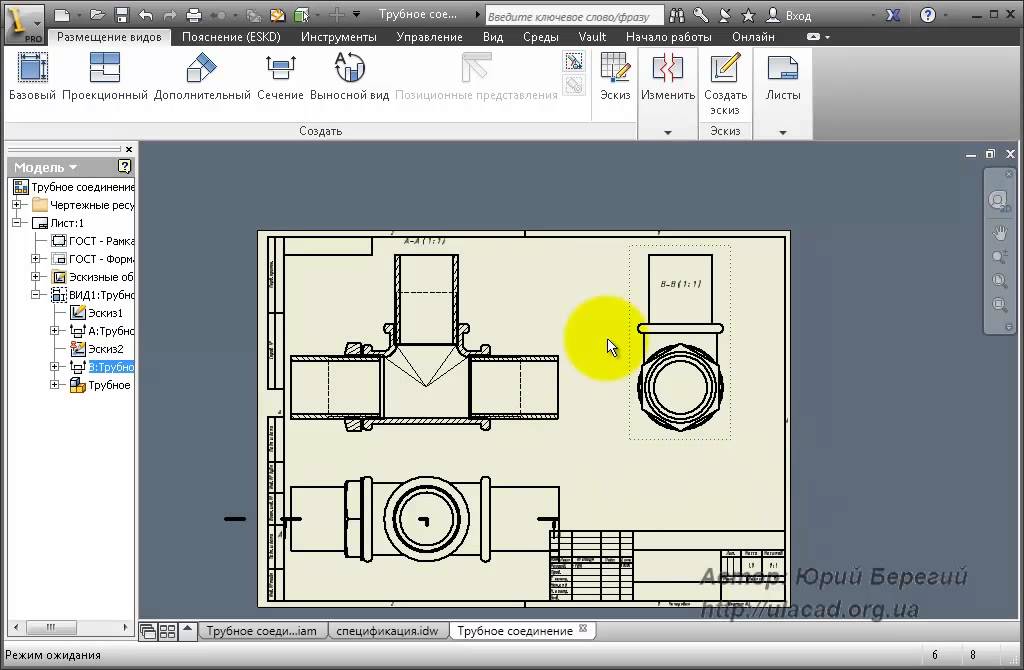Click the small crop view icon
The height and width of the screenshot is (670, 1024).
pyautogui.click(x=573, y=62)
